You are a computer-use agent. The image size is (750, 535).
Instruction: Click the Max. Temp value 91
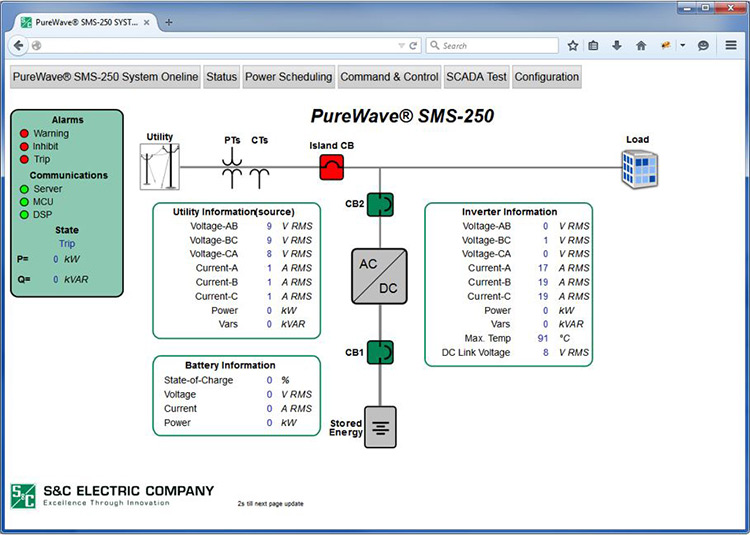[542, 338]
